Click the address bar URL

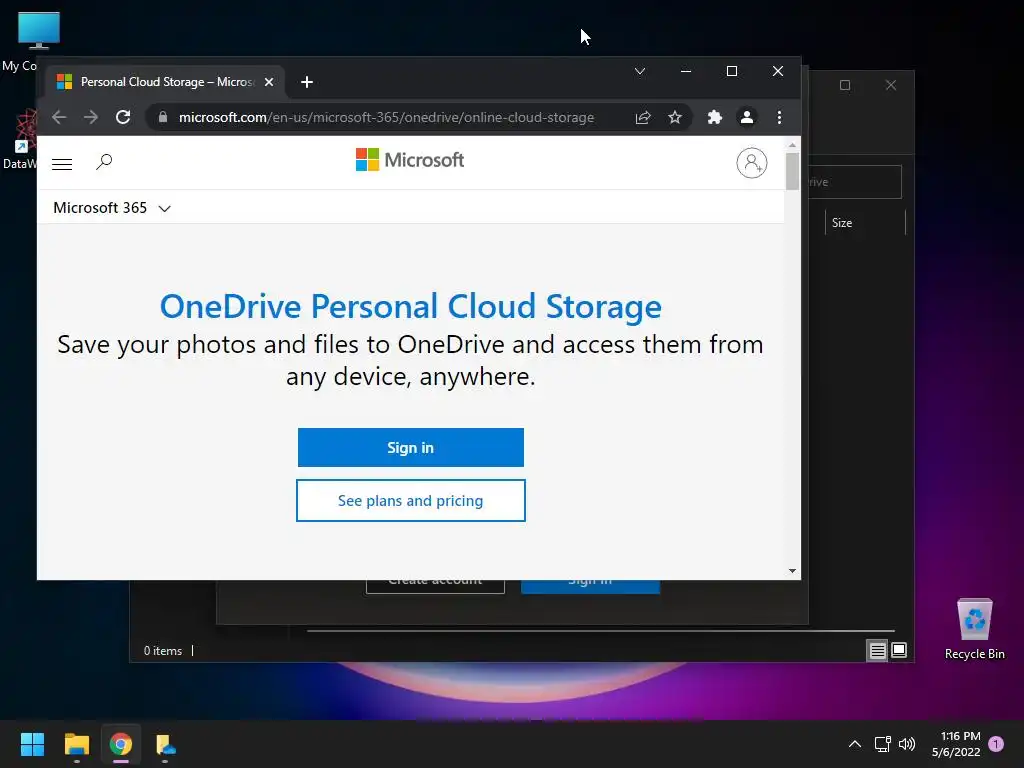coord(386,118)
